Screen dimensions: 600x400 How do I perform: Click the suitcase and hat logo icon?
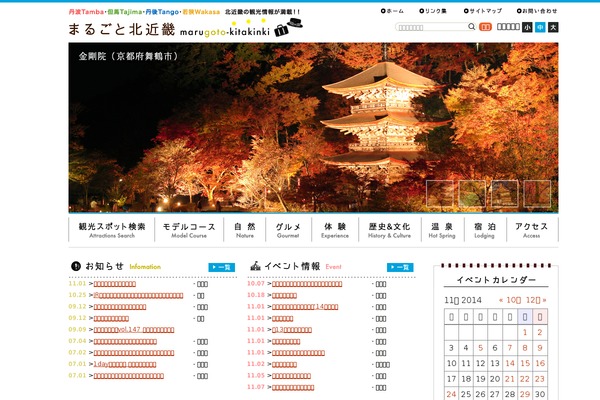(x=288, y=27)
